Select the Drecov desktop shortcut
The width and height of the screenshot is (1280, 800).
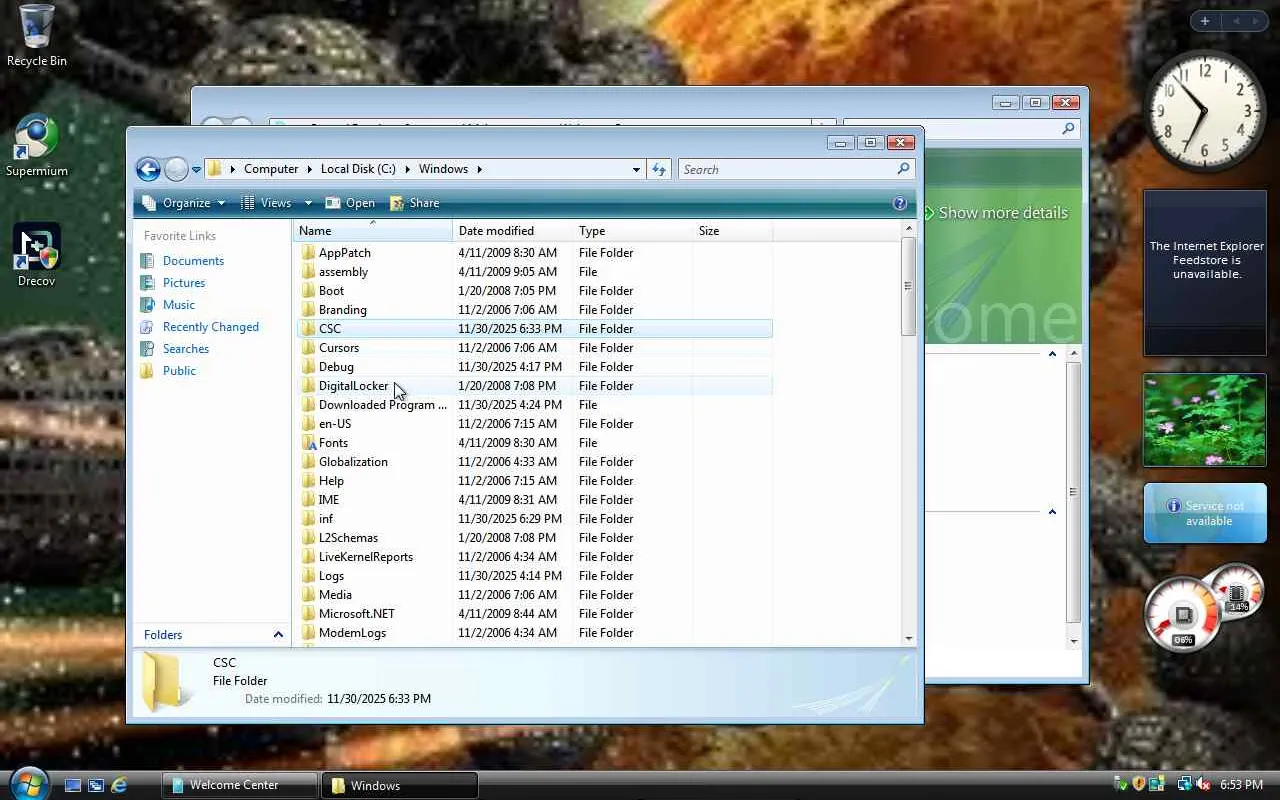point(37,256)
